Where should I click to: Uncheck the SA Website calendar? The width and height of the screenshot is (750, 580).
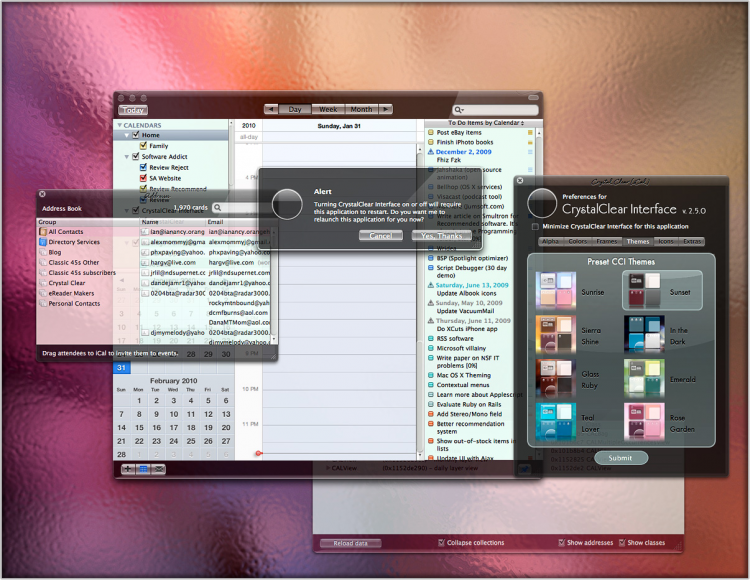(x=143, y=178)
